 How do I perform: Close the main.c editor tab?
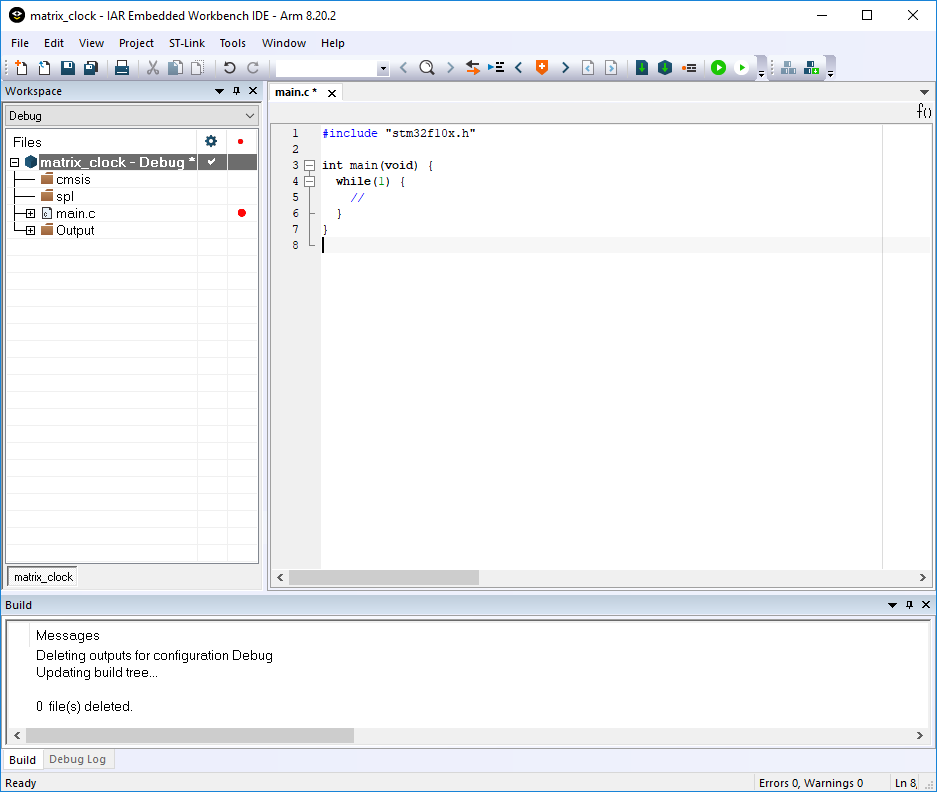coord(332,93)
